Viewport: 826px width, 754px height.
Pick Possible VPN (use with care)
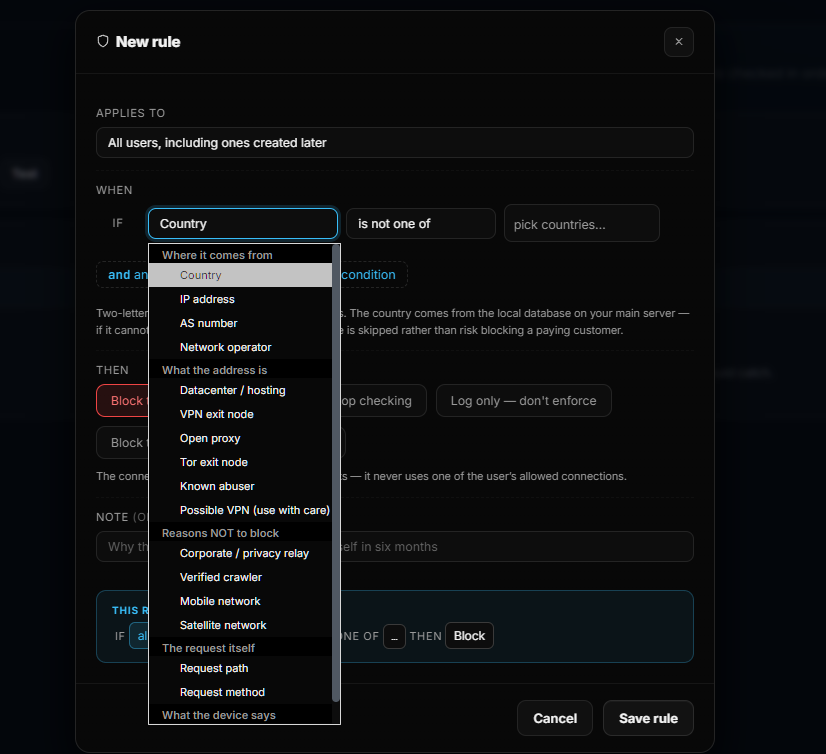[240, 510]
